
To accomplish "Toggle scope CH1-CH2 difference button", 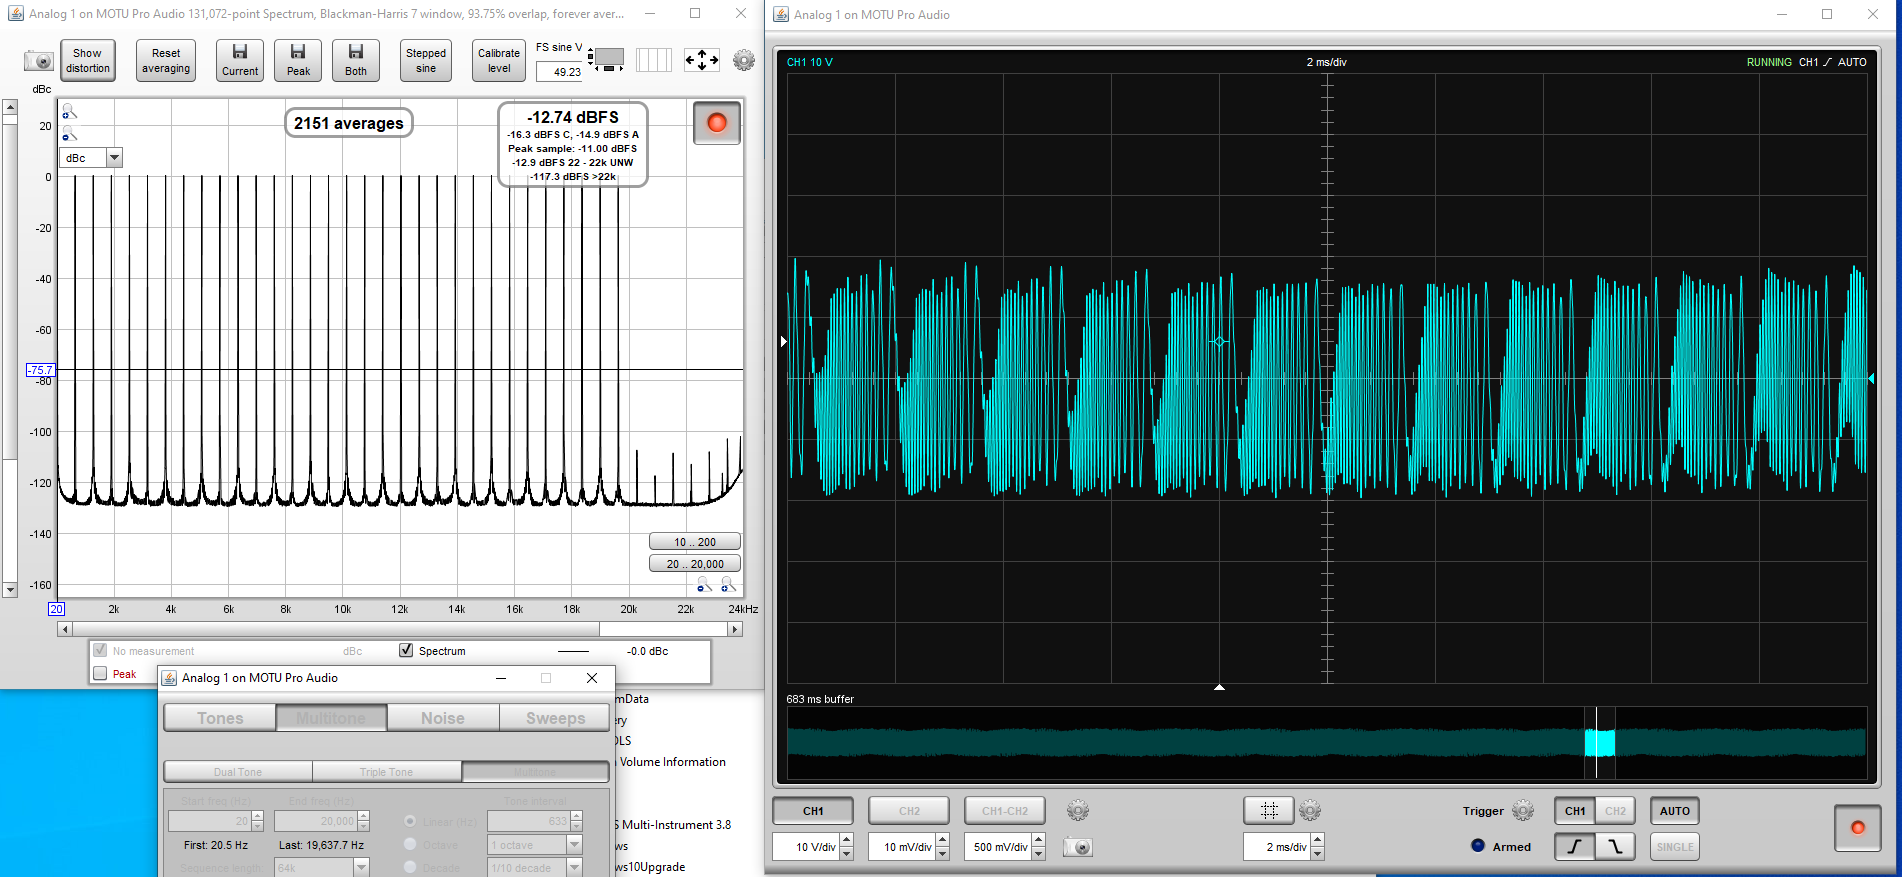I will [1005, 810].
